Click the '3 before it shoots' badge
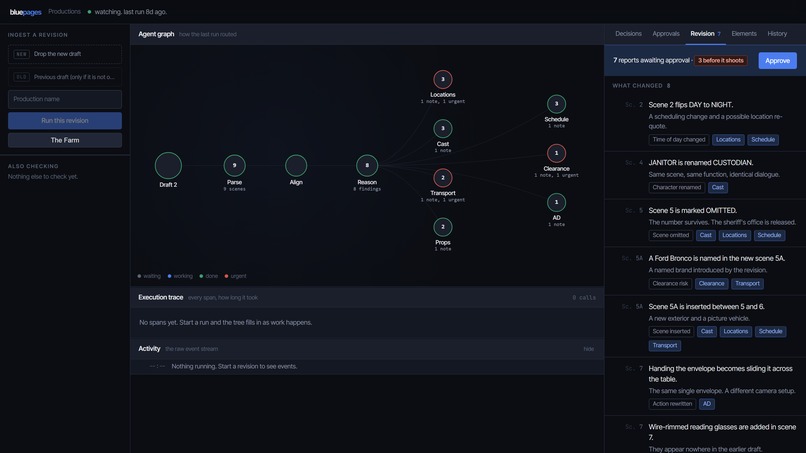806x453 pixels. tap(721, 61)
